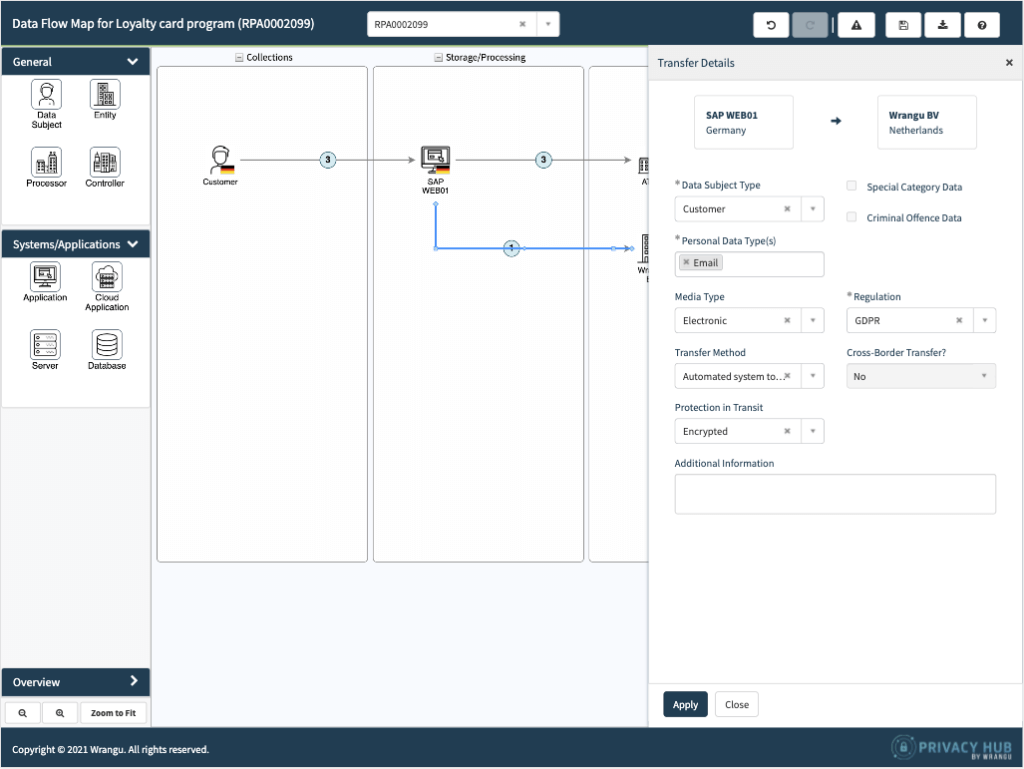Open the Protection in Transit dropdown

tap(813, 432)
